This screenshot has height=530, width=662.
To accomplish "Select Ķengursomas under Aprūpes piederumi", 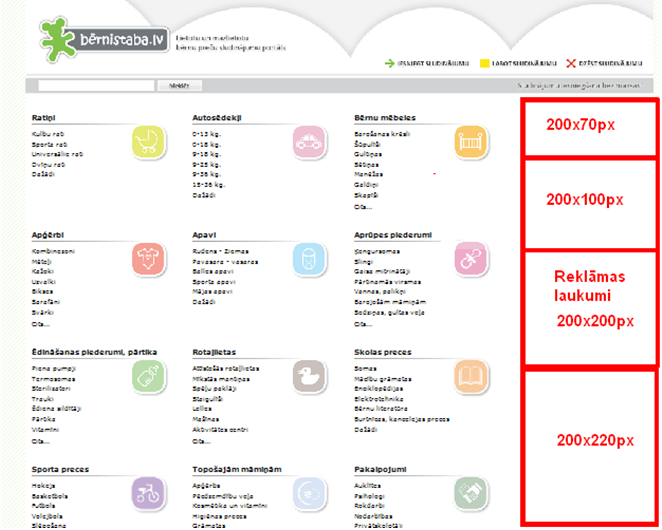I will coord(377,251).
